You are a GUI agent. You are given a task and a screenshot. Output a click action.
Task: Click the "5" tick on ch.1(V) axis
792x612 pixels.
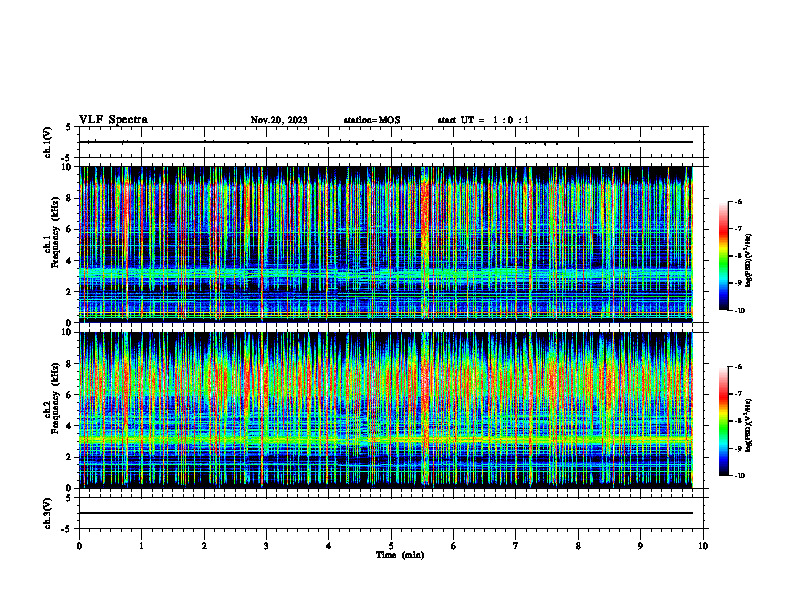pos(69,127)
